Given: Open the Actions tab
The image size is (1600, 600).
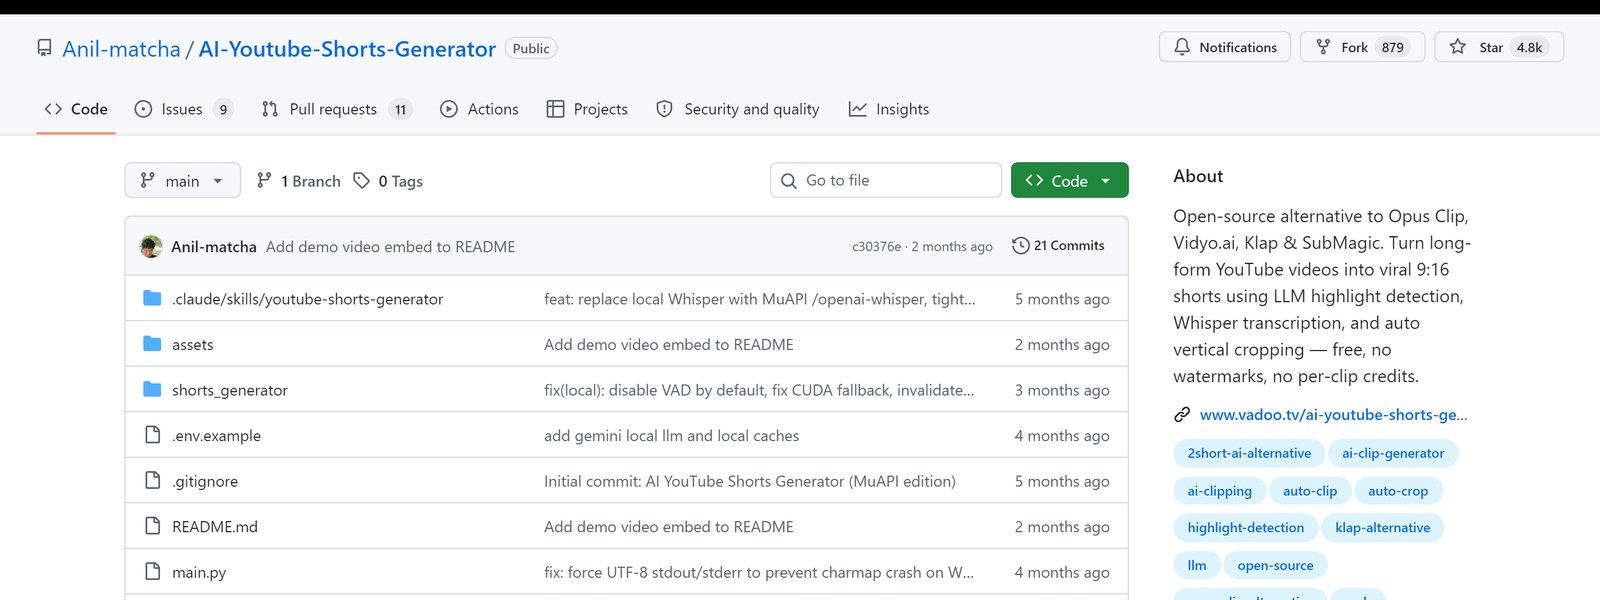Looking at the screenshot, I should (480, 109).
